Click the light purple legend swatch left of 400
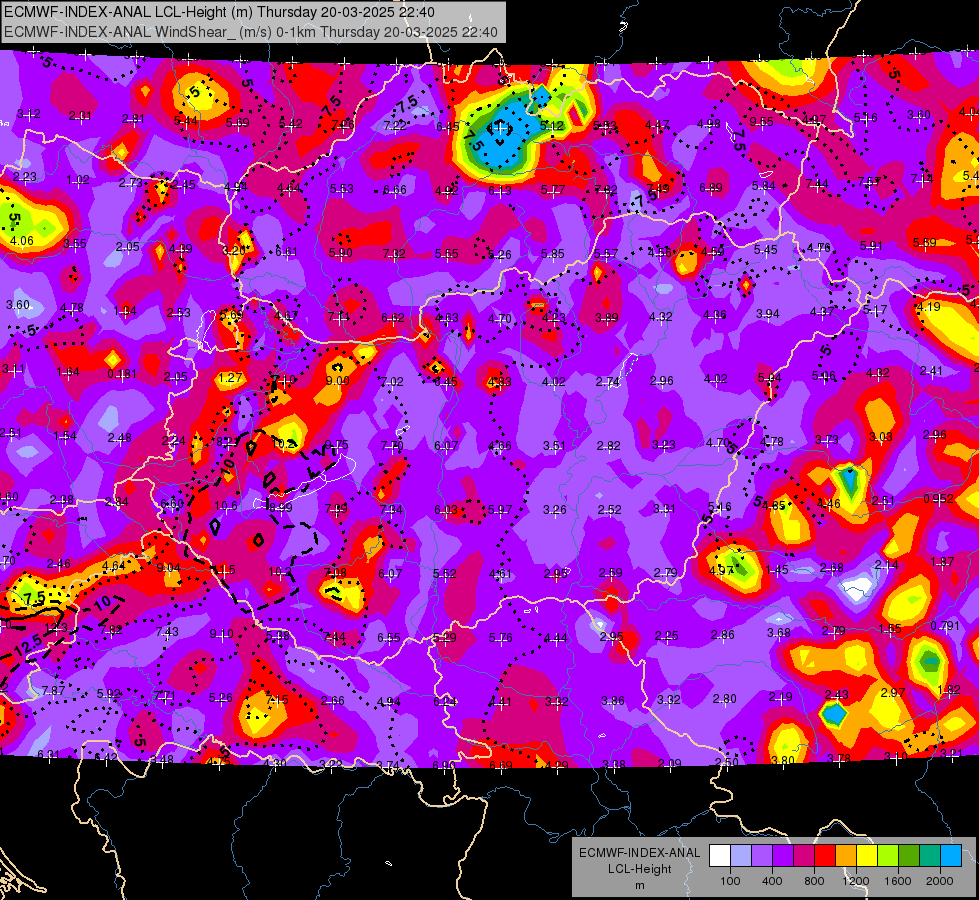The height and width of the screenshot is (900, 979). click(x=762, y=856)
